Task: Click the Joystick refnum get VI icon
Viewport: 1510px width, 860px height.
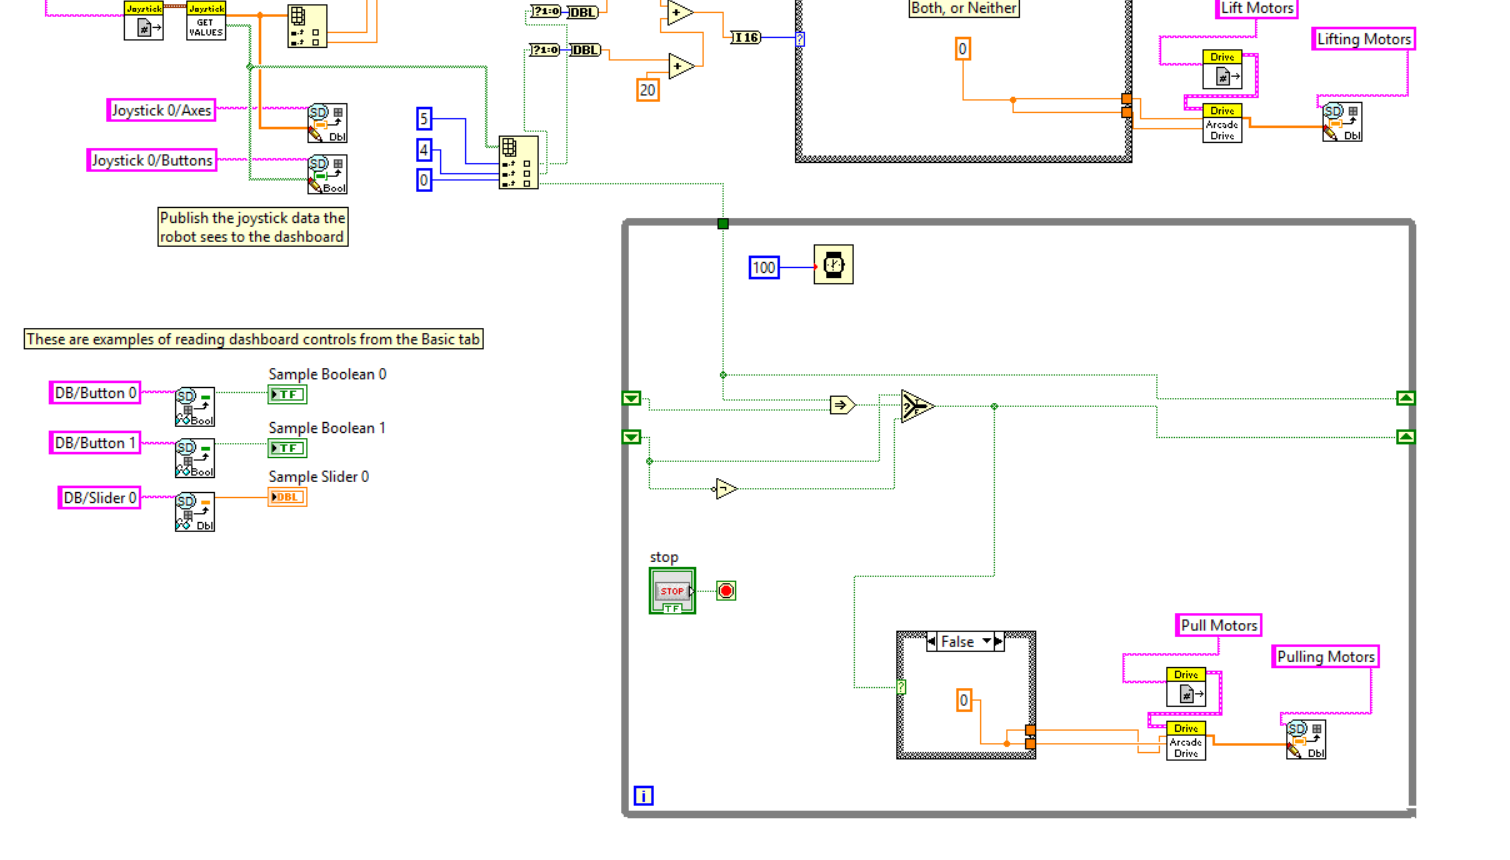Action: pos(144,21)
